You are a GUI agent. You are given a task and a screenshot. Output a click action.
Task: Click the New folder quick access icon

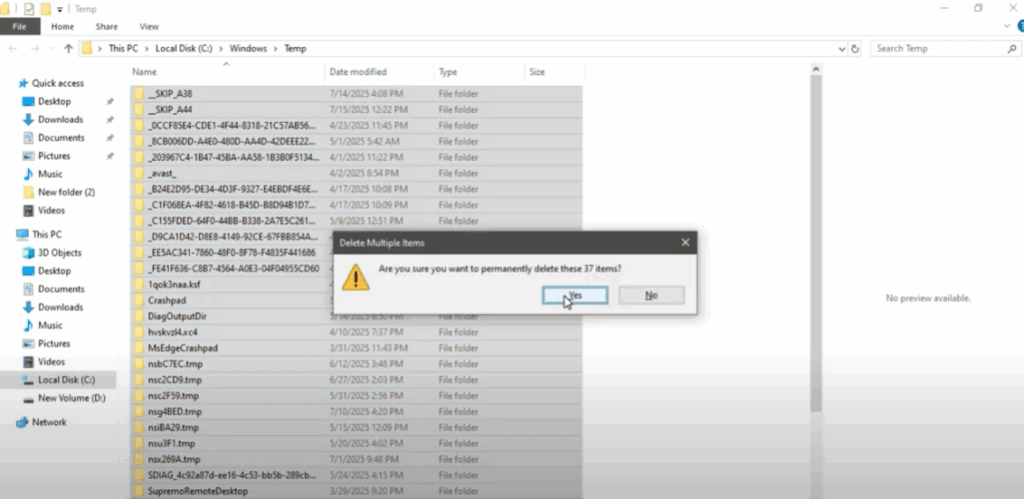tap(45, 9)
